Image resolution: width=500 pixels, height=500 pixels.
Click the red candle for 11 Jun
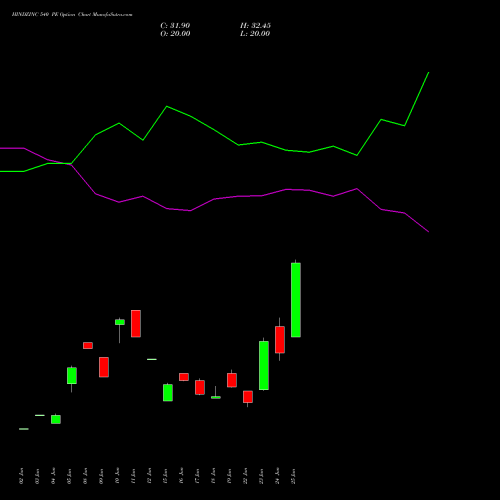(x=136, y=323)
